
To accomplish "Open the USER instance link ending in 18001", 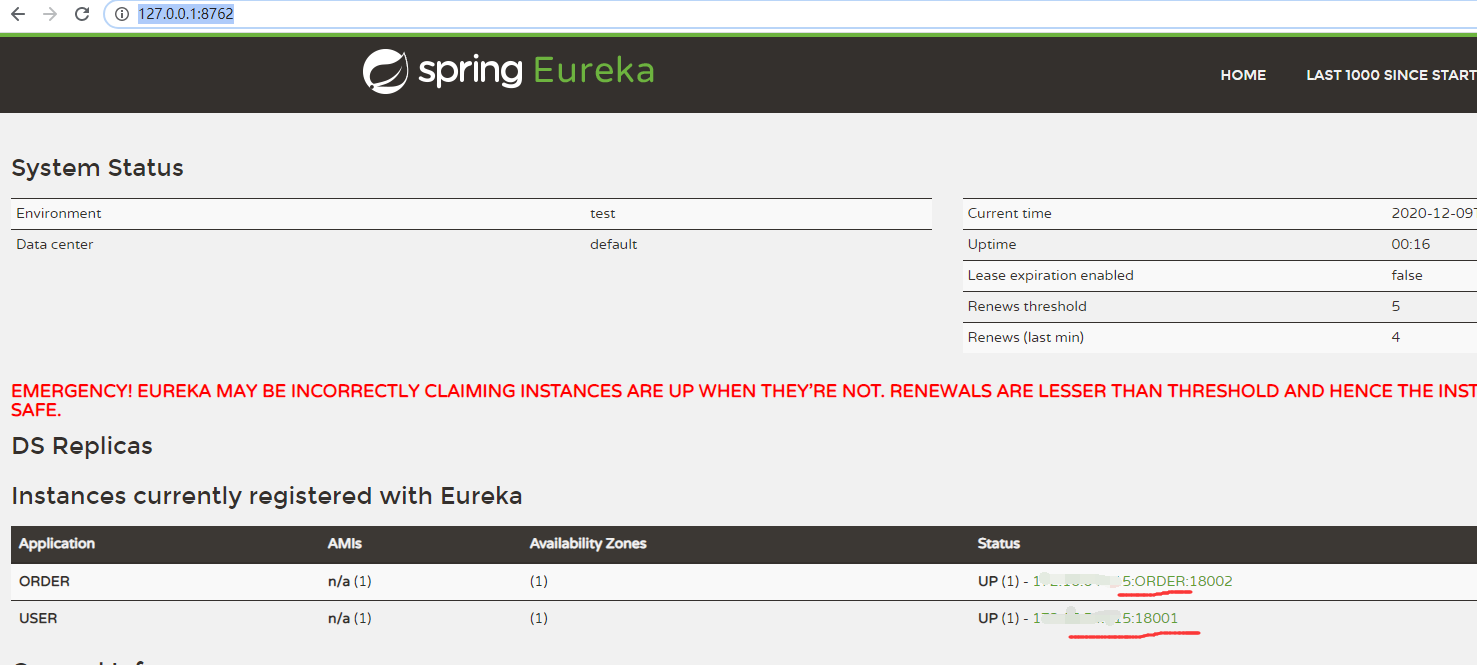I will (1106, 618).
